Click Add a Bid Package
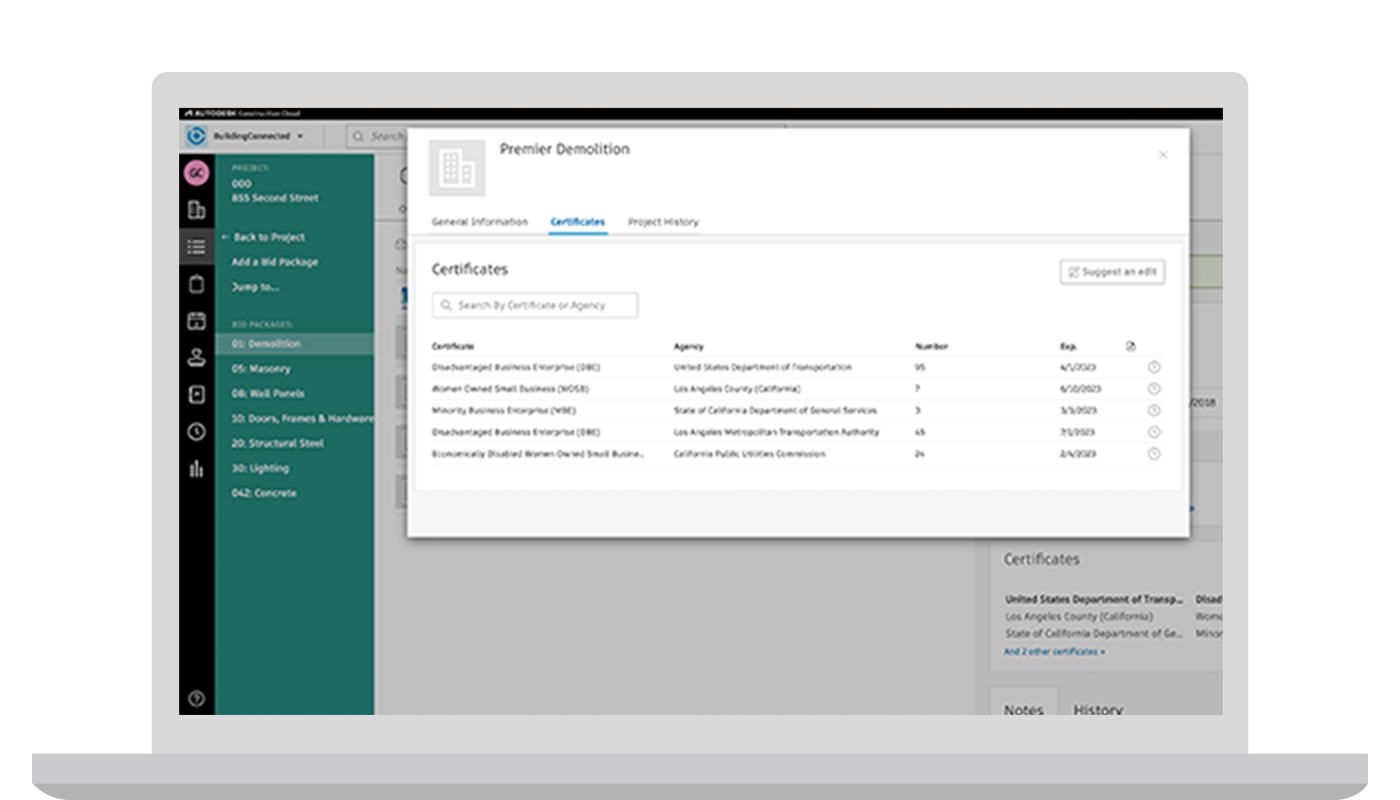Viewport: 1400px width, 800px height. click(x=275, y=262)
